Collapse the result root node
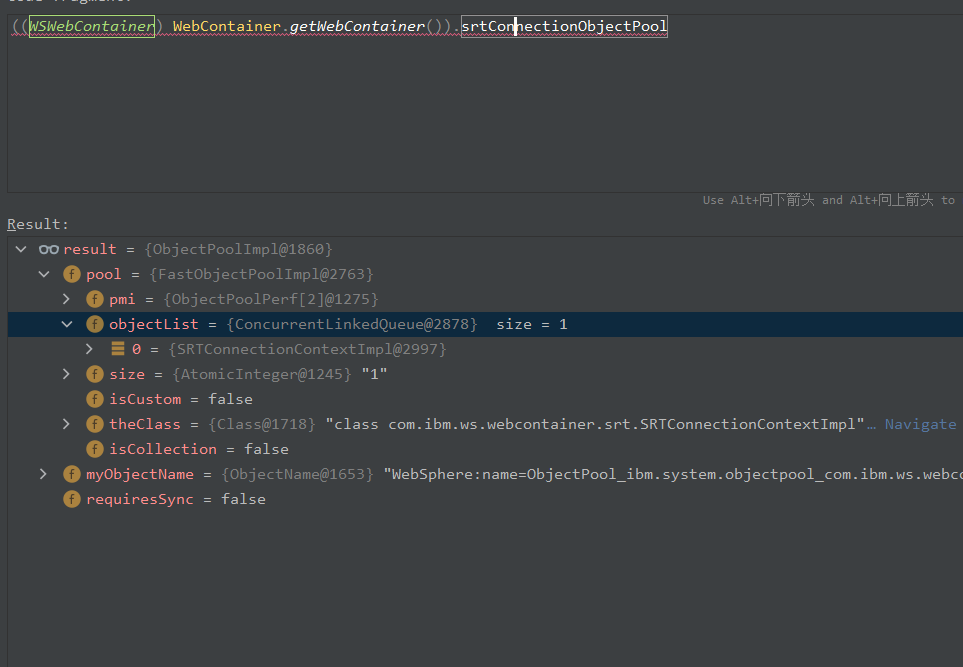This screenshot has width=963, height=667. pos(21,249)
